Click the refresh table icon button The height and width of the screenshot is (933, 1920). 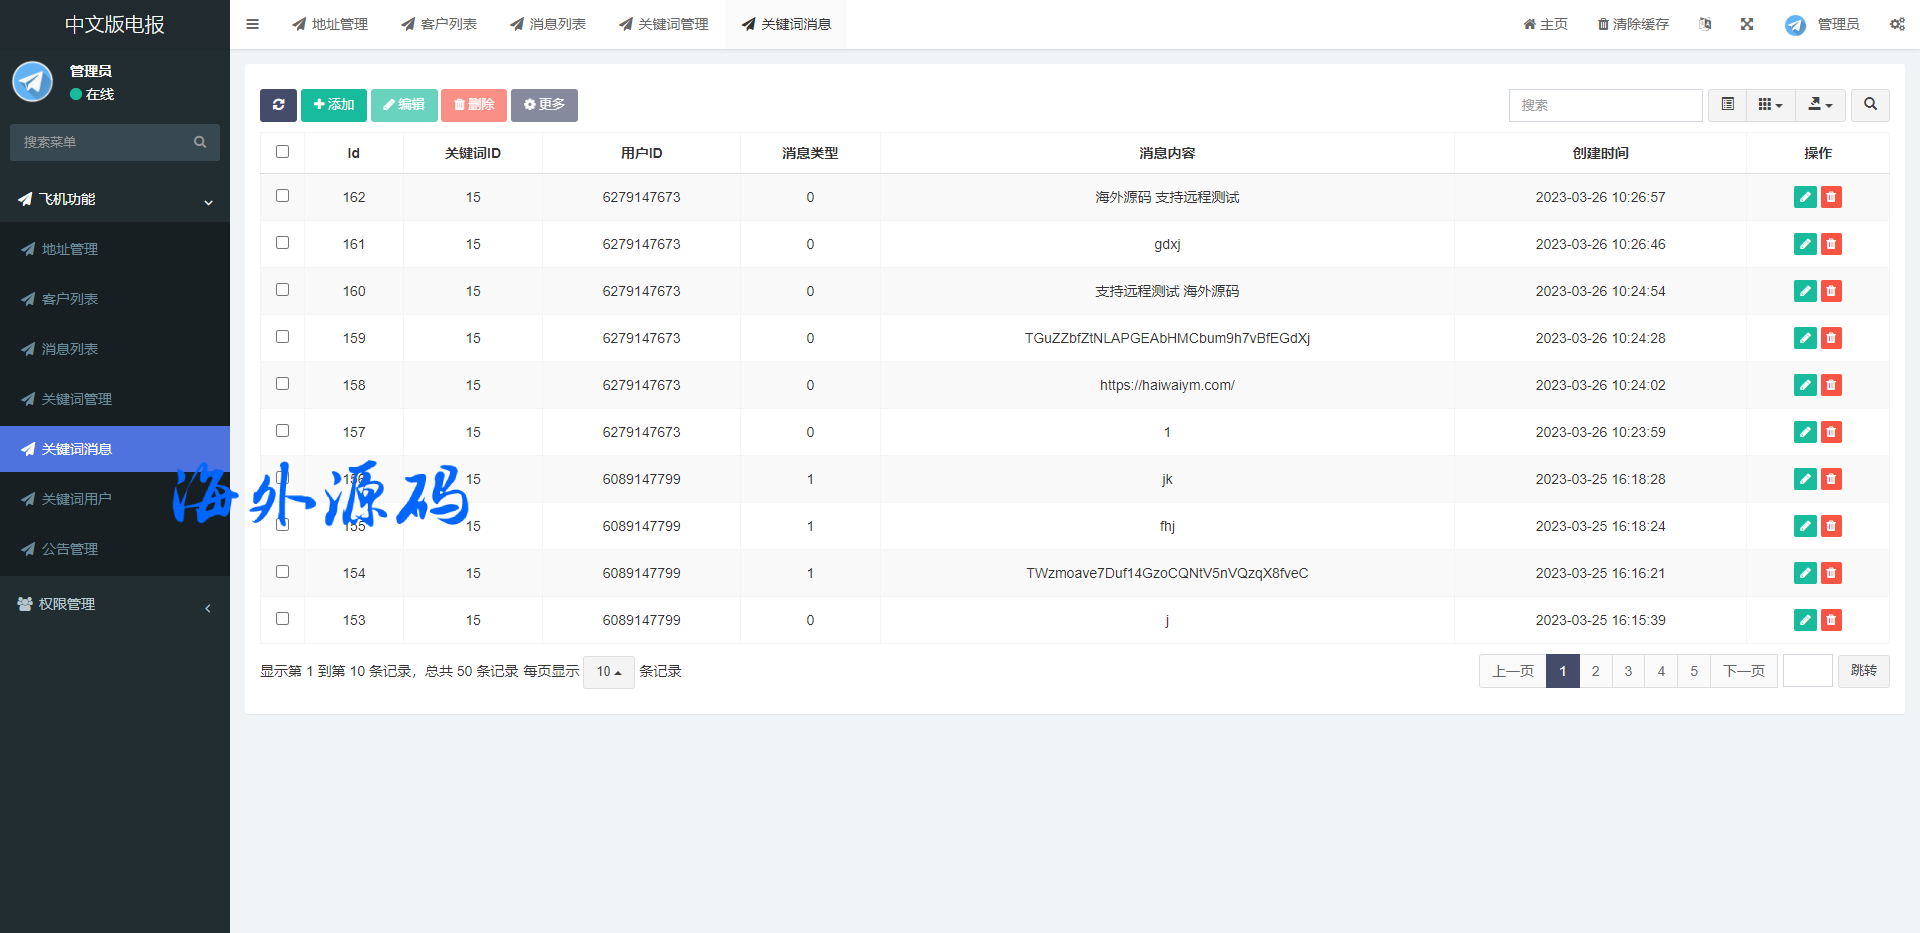(278, 105)
